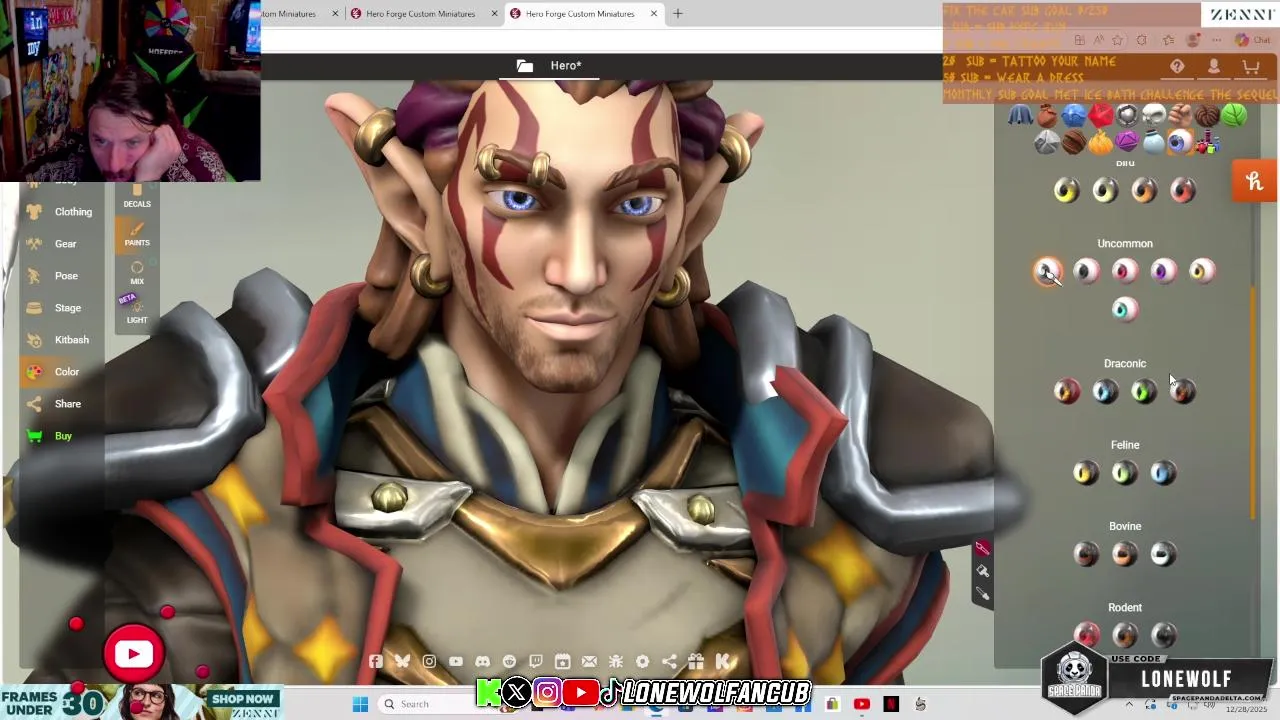Open Netflix from the taskbar
This screenshot has height=720, width=1280.
click(x=891, y=704)
